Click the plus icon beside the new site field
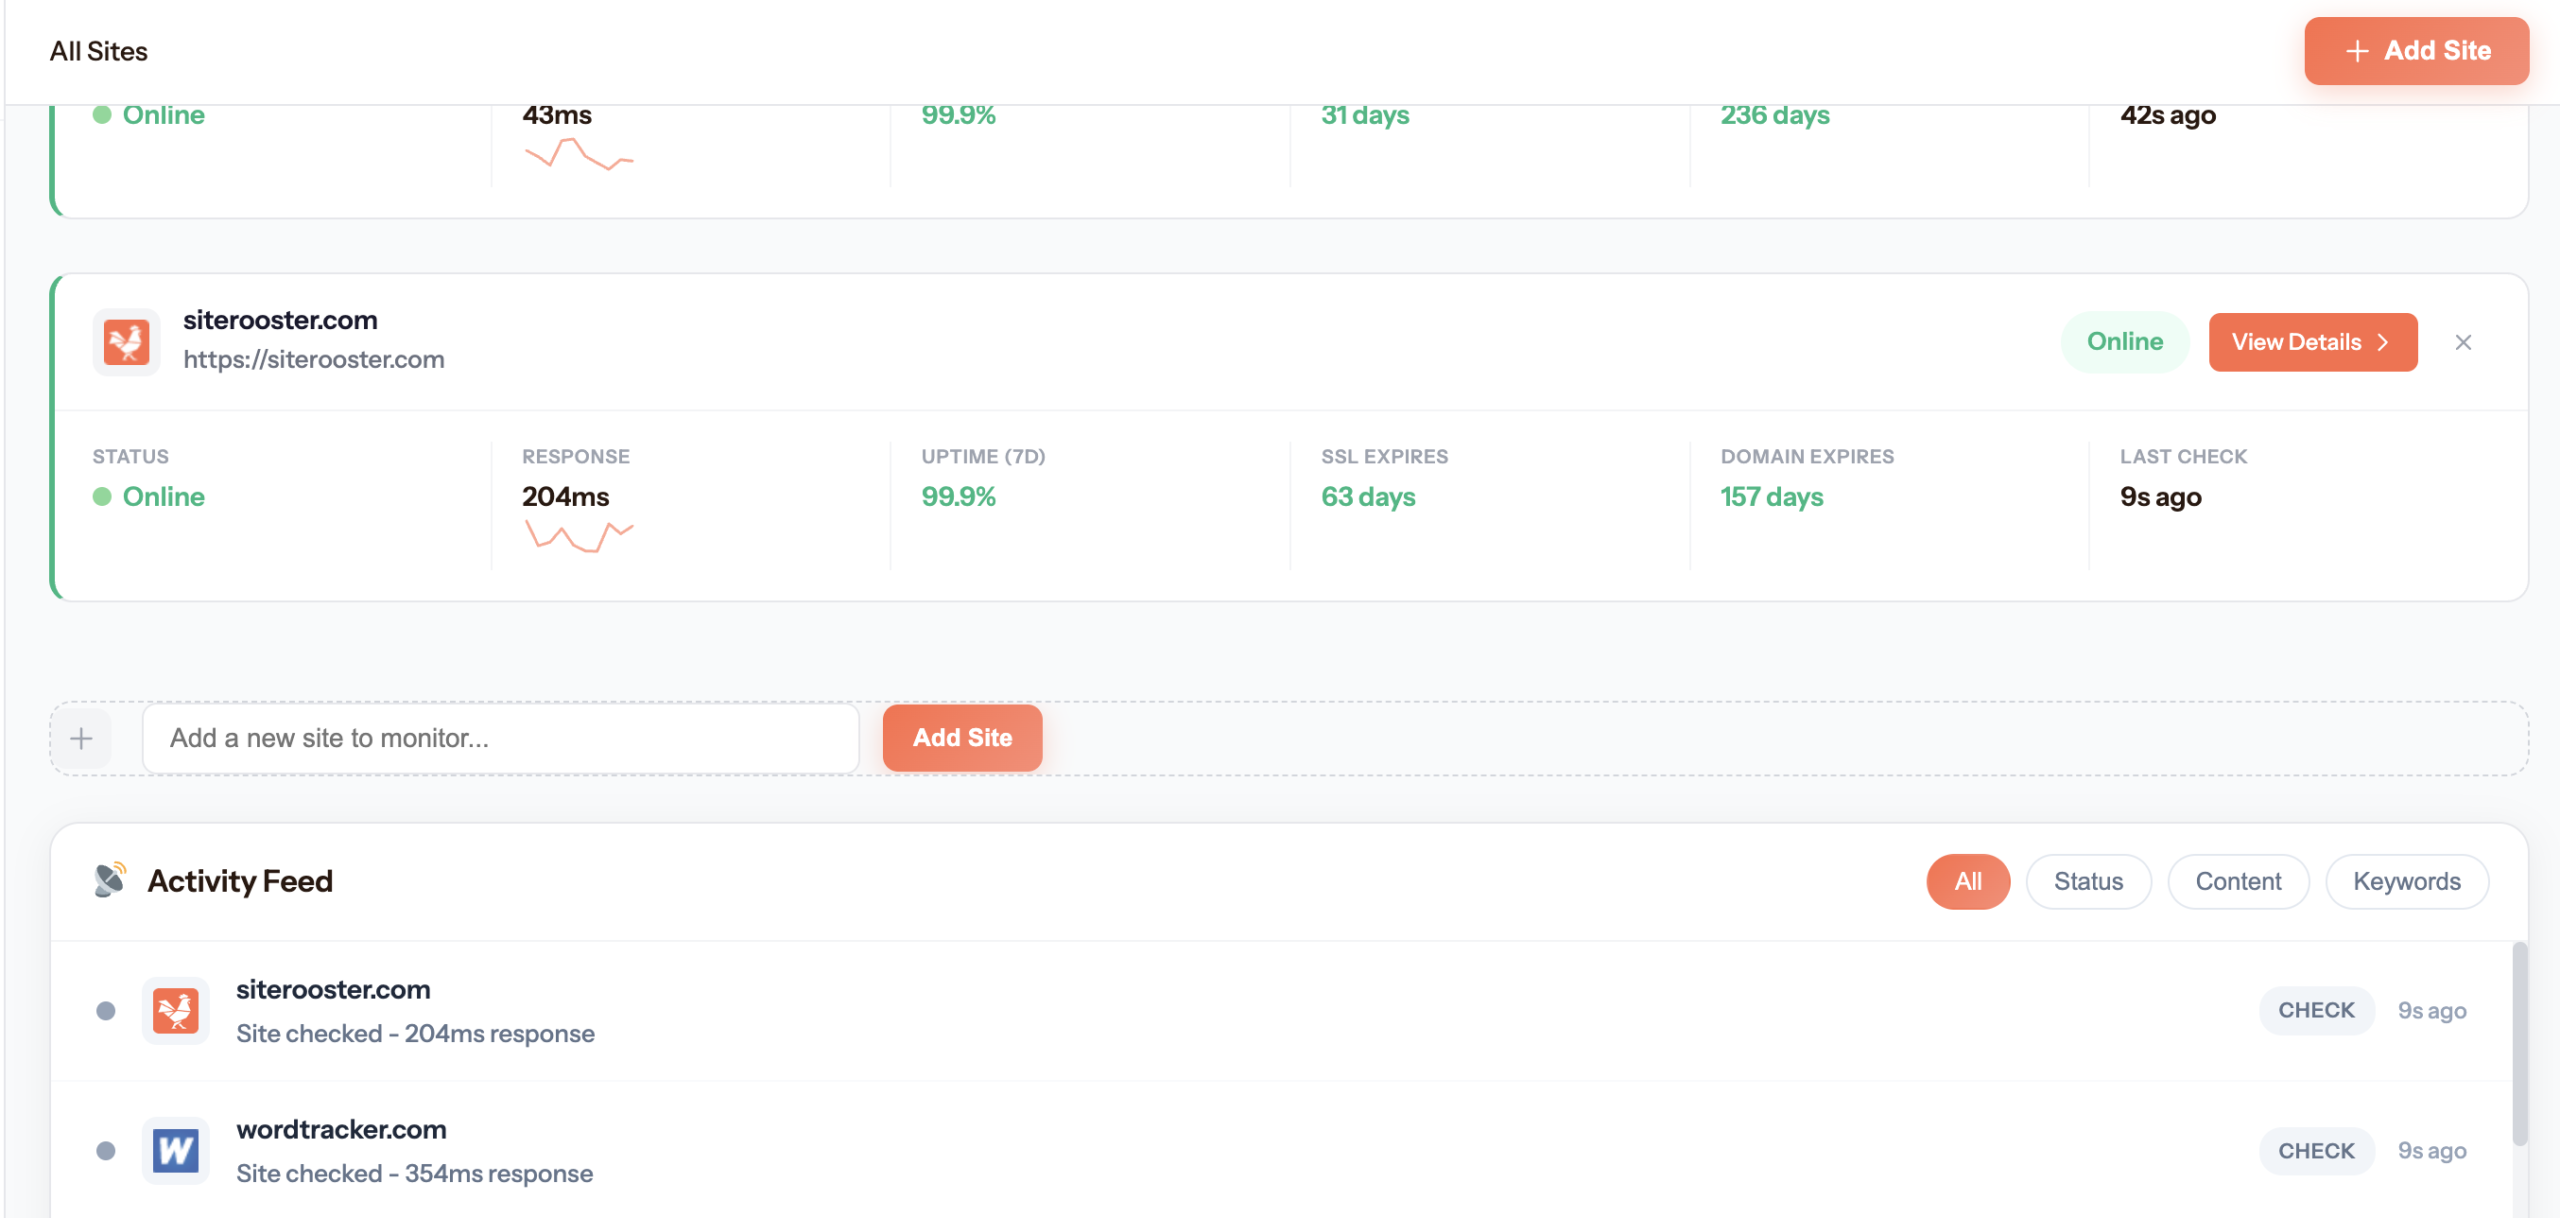 pyautogui.click(x=82, y=737)
